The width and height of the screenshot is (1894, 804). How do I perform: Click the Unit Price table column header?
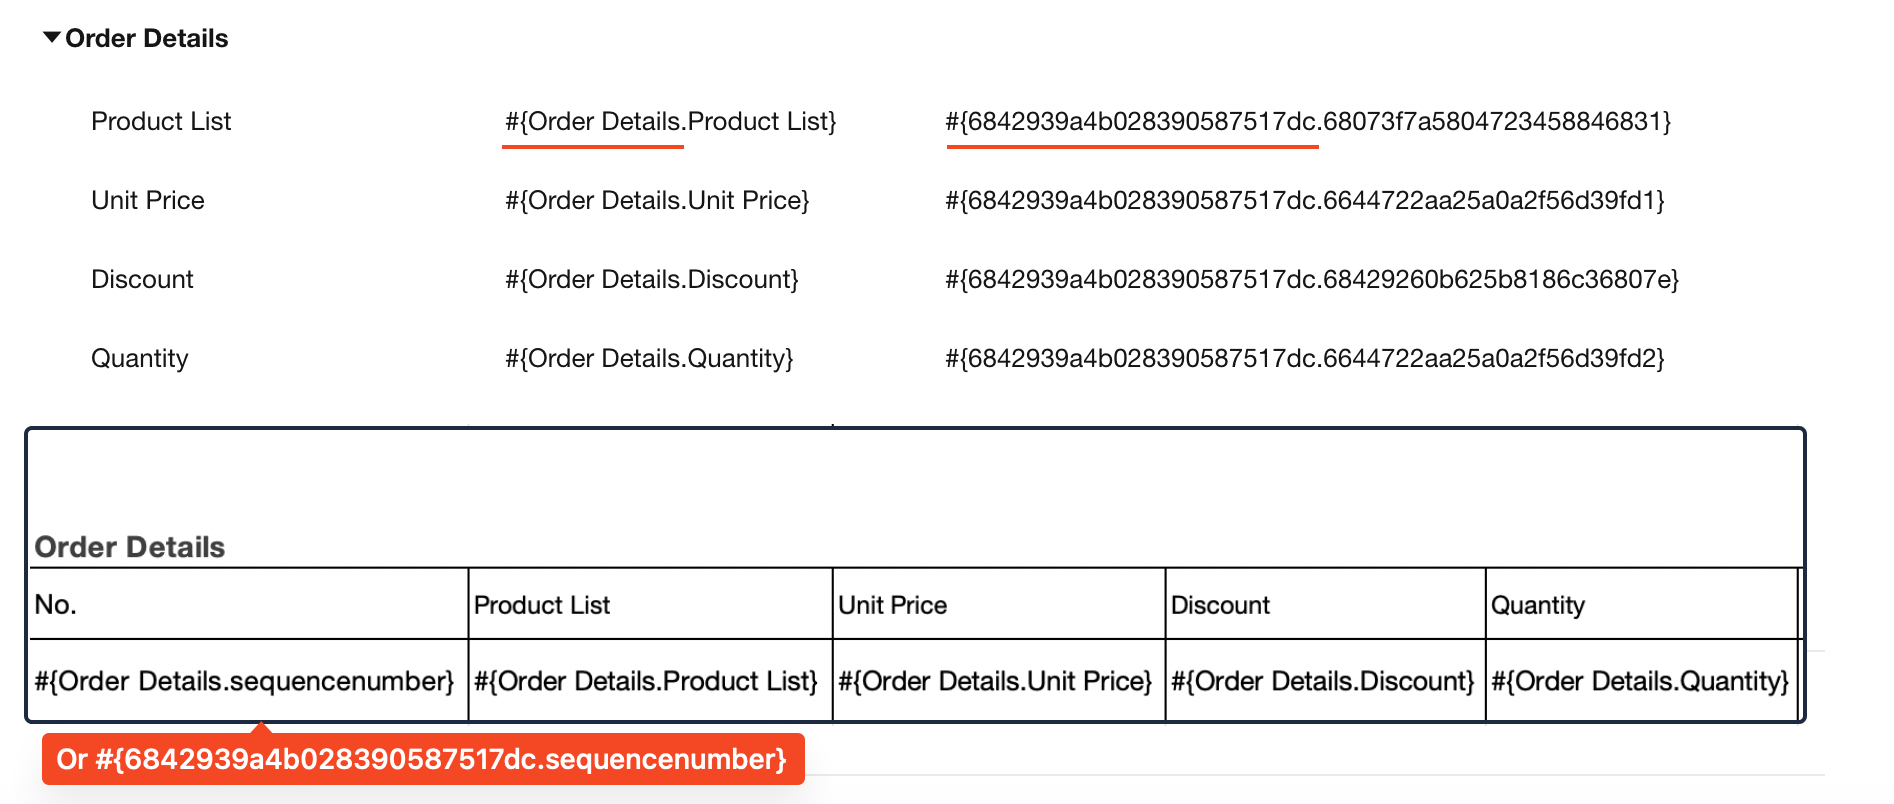[x=892, y=605]
